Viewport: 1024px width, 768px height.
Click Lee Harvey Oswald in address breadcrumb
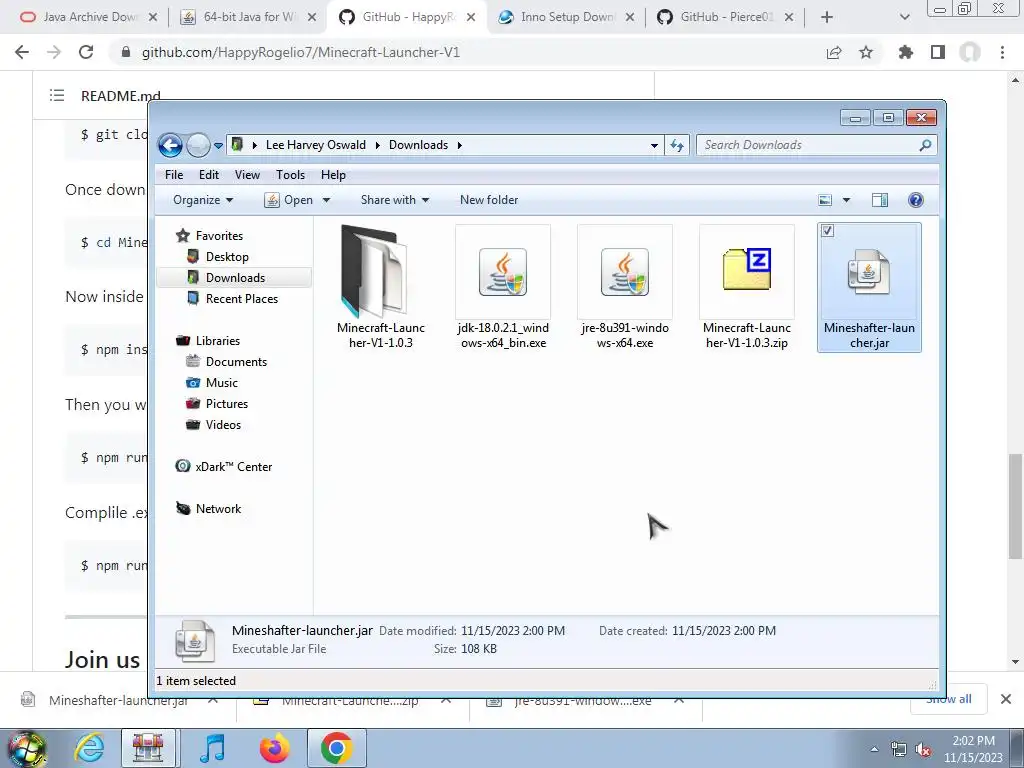[315, 145]
